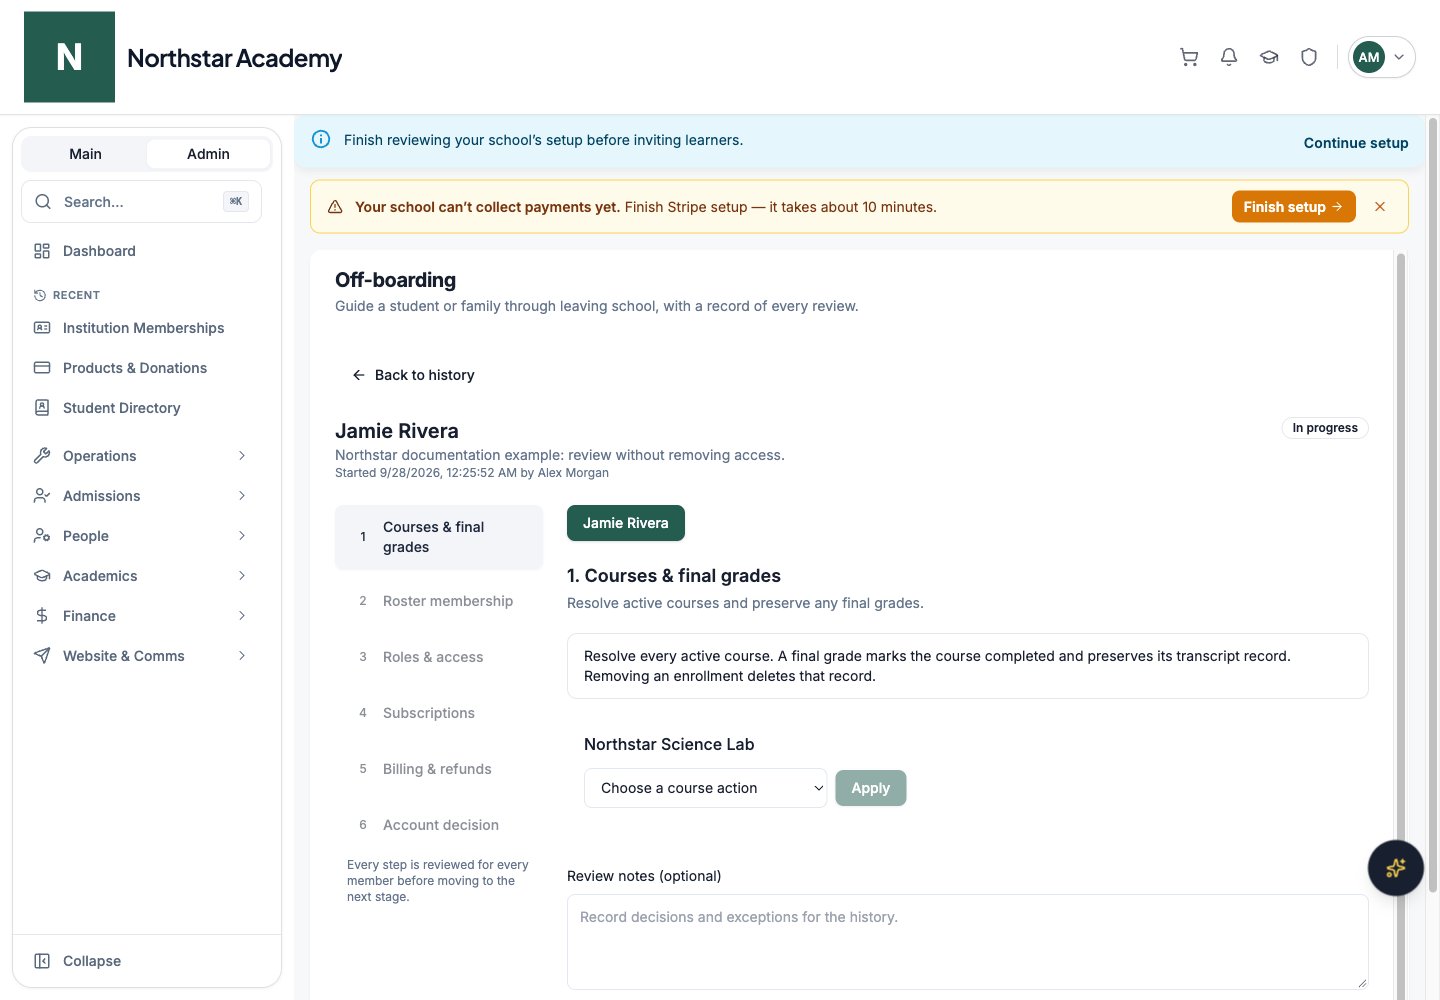Click the Collapse sidebar icon
This screenshot has width=1440, height=1000.
click(x=42, y=961)
